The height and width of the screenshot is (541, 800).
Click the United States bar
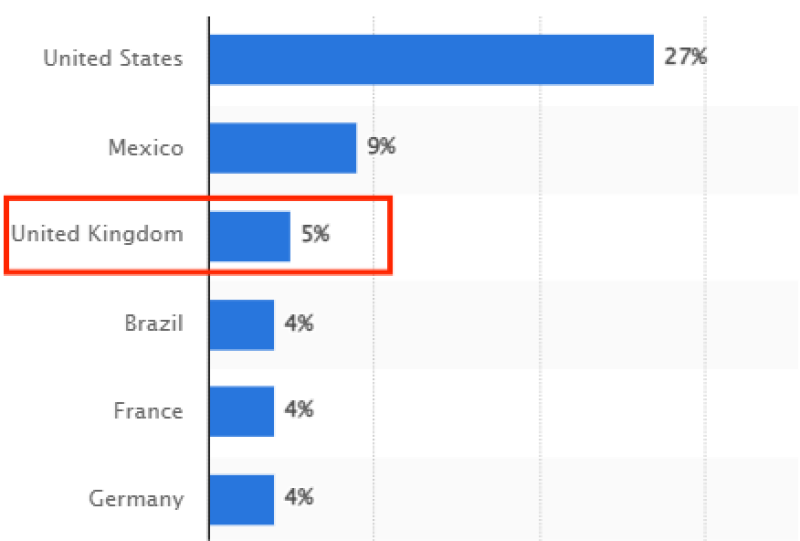click(x=431, y=60)
